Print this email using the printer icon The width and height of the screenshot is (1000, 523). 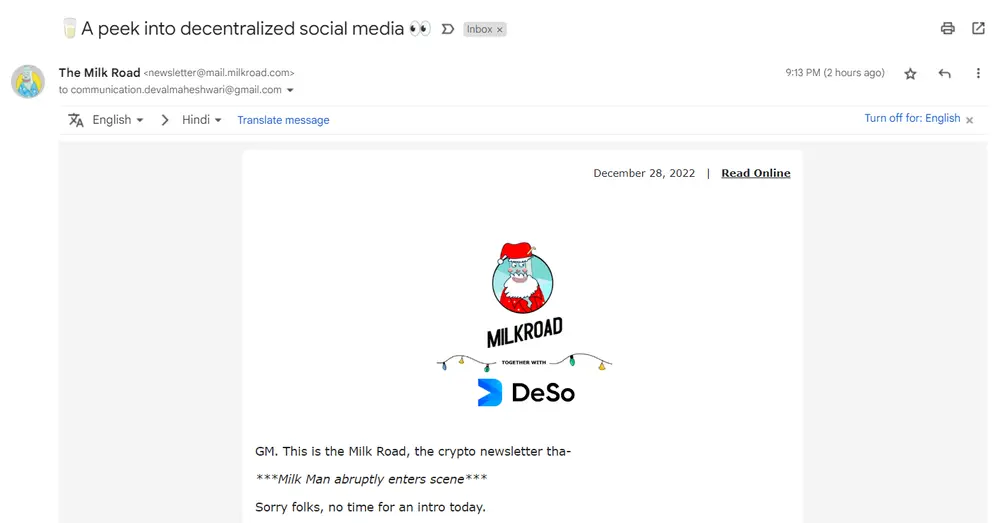pyautogui.click(x=948, y=28)
